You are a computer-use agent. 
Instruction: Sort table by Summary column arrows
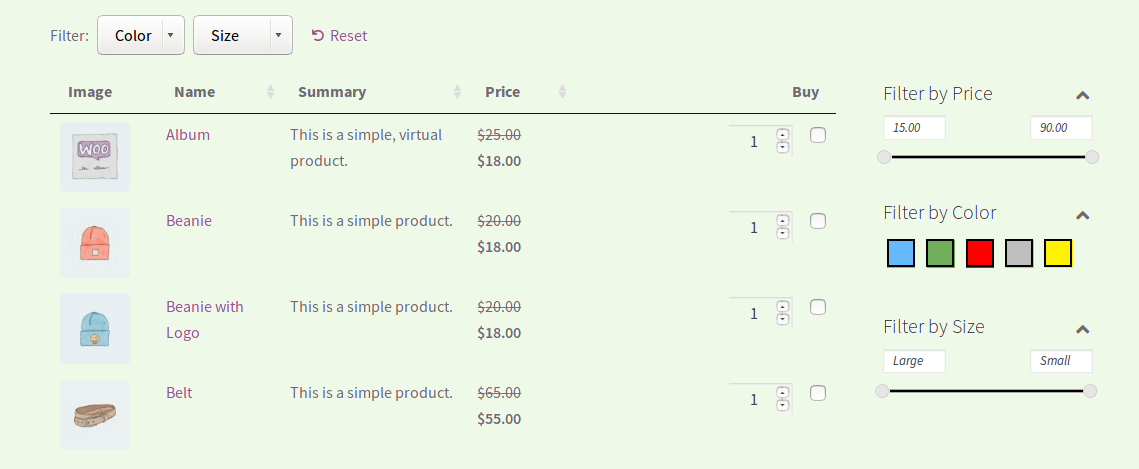point(458,91)
